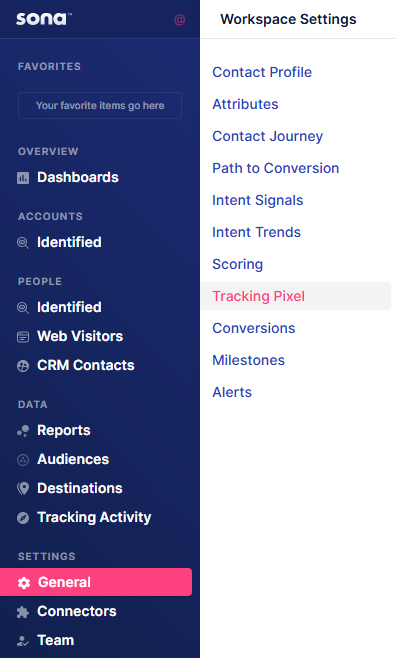
Task: Select Path to Conversion
Action: tap(276, 168)
